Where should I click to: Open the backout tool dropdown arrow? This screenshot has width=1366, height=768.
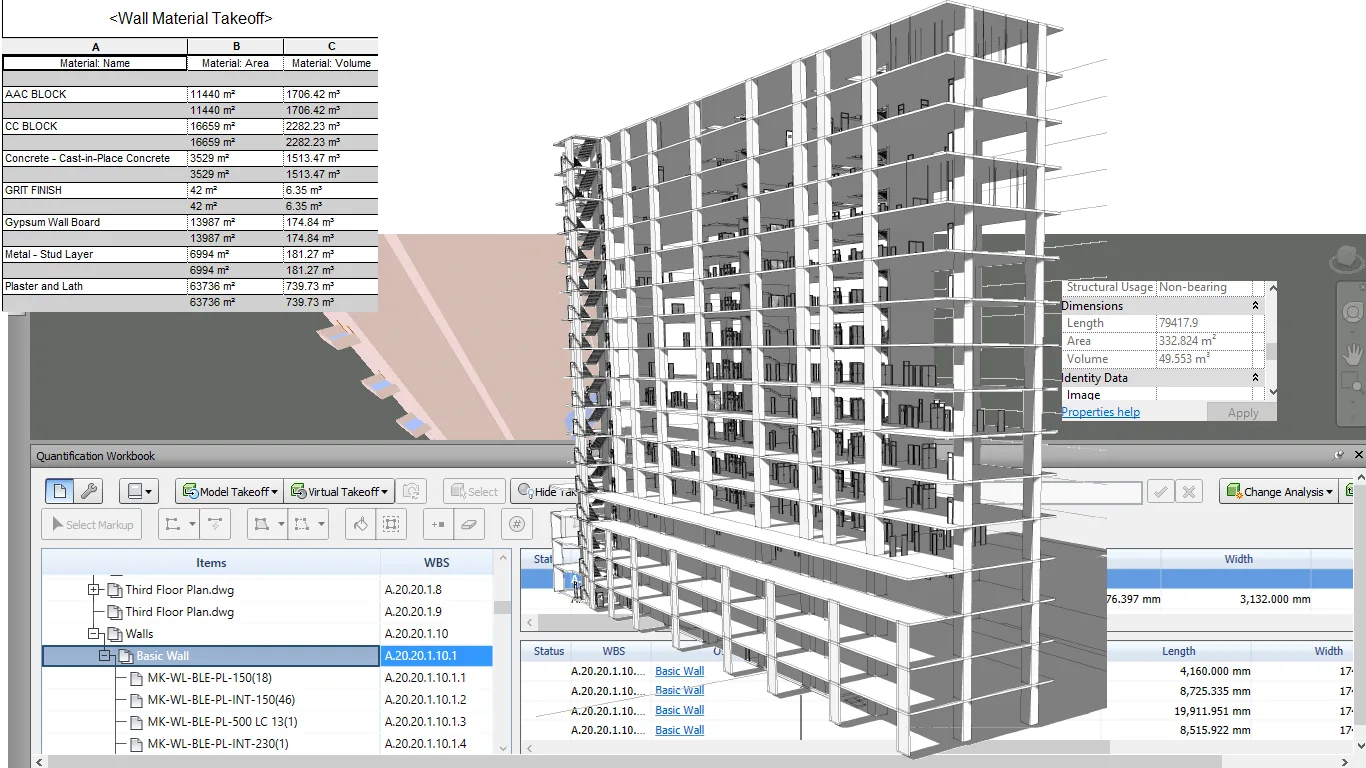pos(322,524)
